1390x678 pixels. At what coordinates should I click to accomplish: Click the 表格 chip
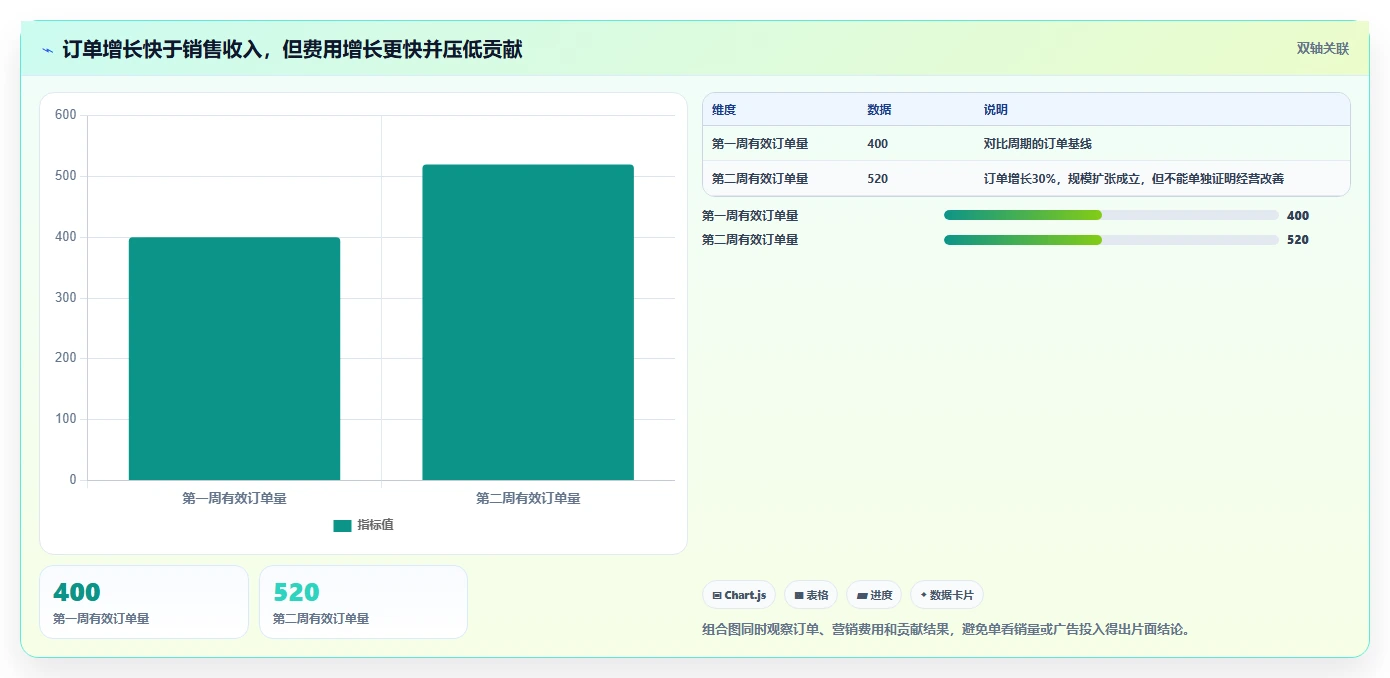[x=811, y=595]
